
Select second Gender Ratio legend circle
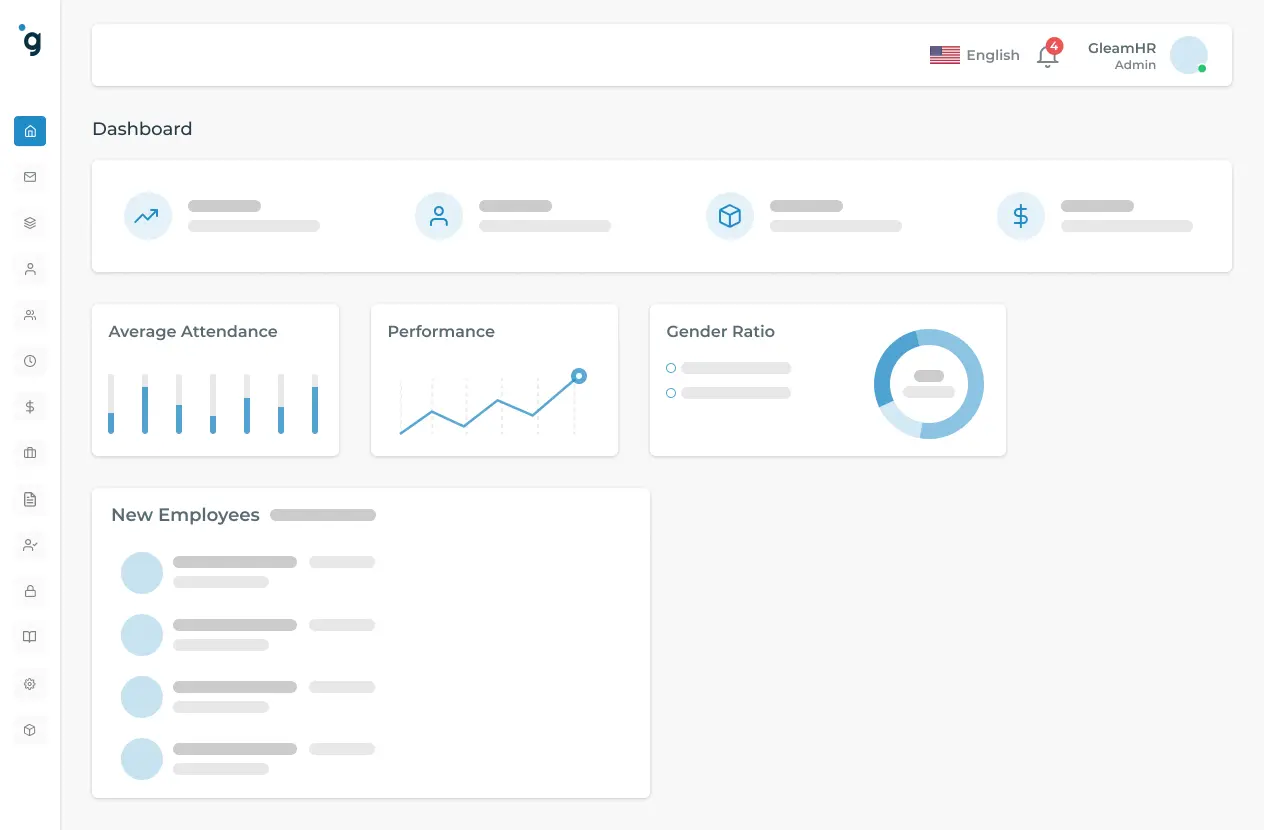click(x=671, y=393)
